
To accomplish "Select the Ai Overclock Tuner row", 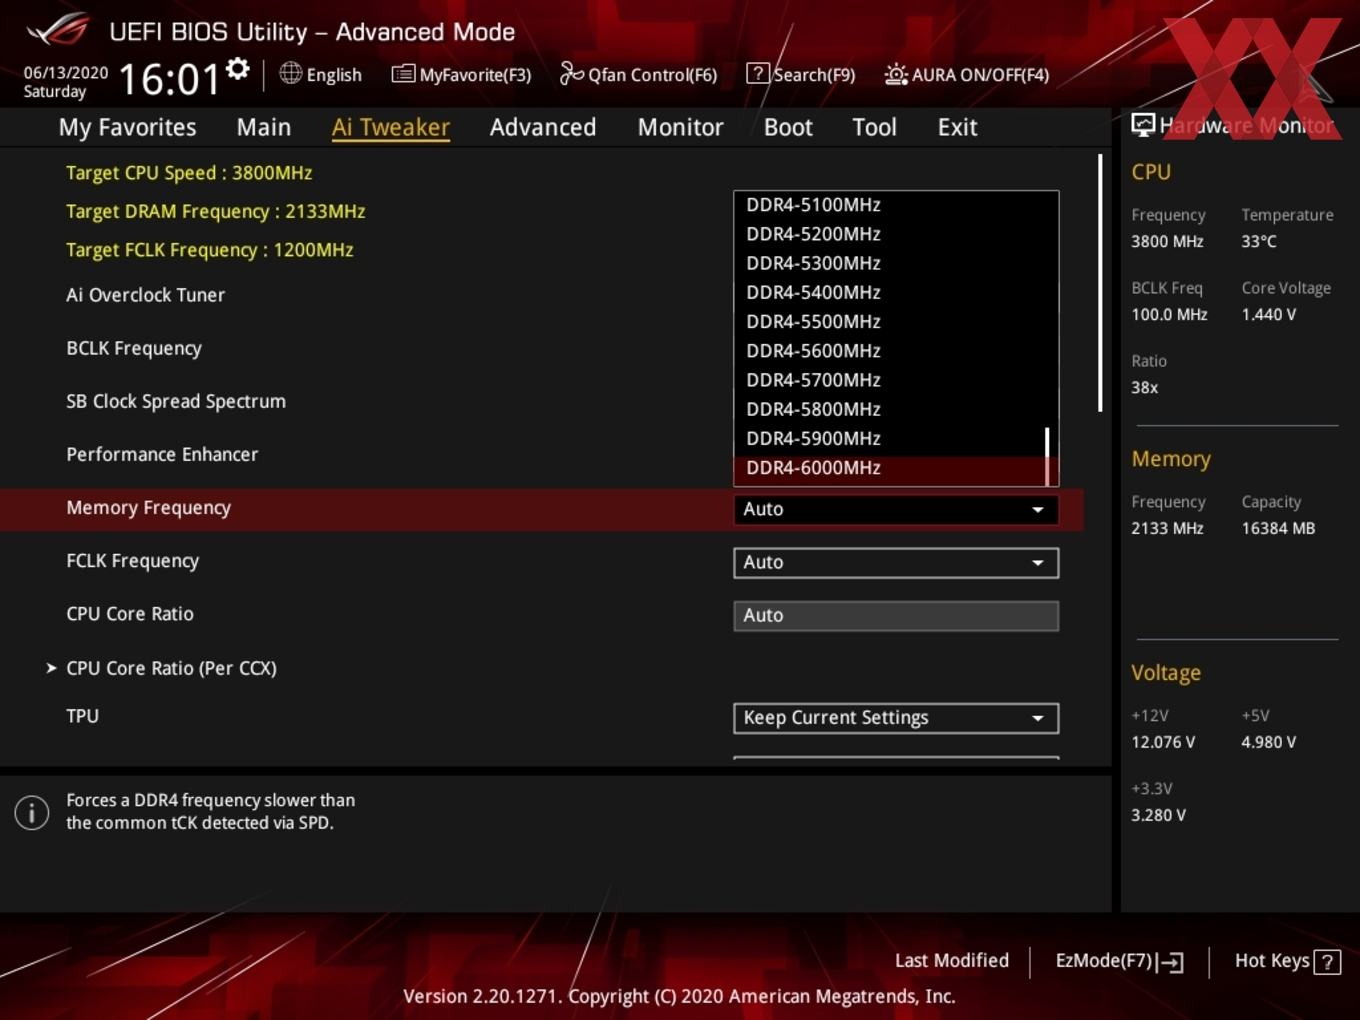I will coord(145,295).
